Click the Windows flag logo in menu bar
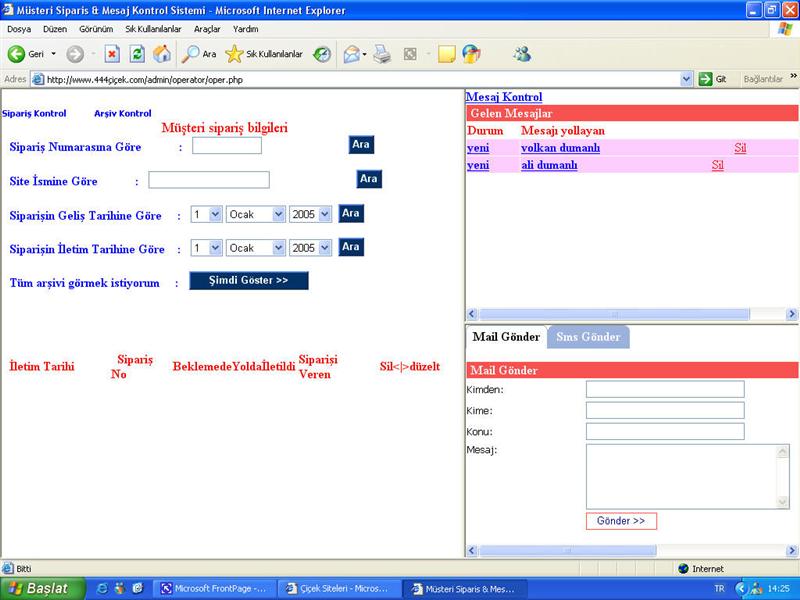This screenshot has height=600, width=800. click(x=785, y=29)
